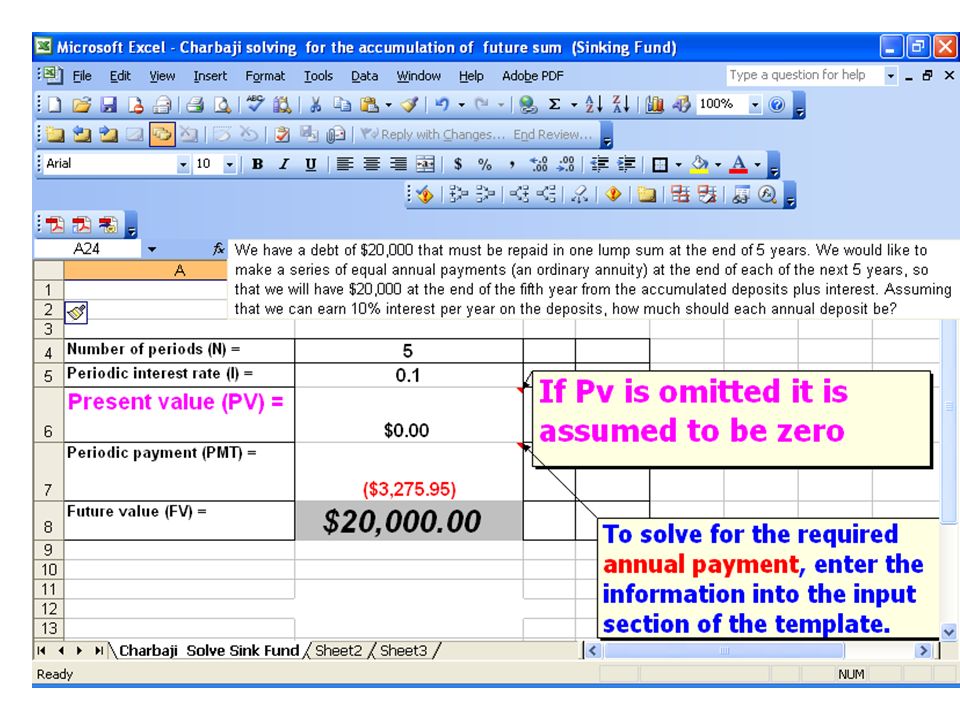Image resolution: width=960 pixels, height=720 pixels.
Task: Toggle right text alignment
Action: [x=398, y=164]
